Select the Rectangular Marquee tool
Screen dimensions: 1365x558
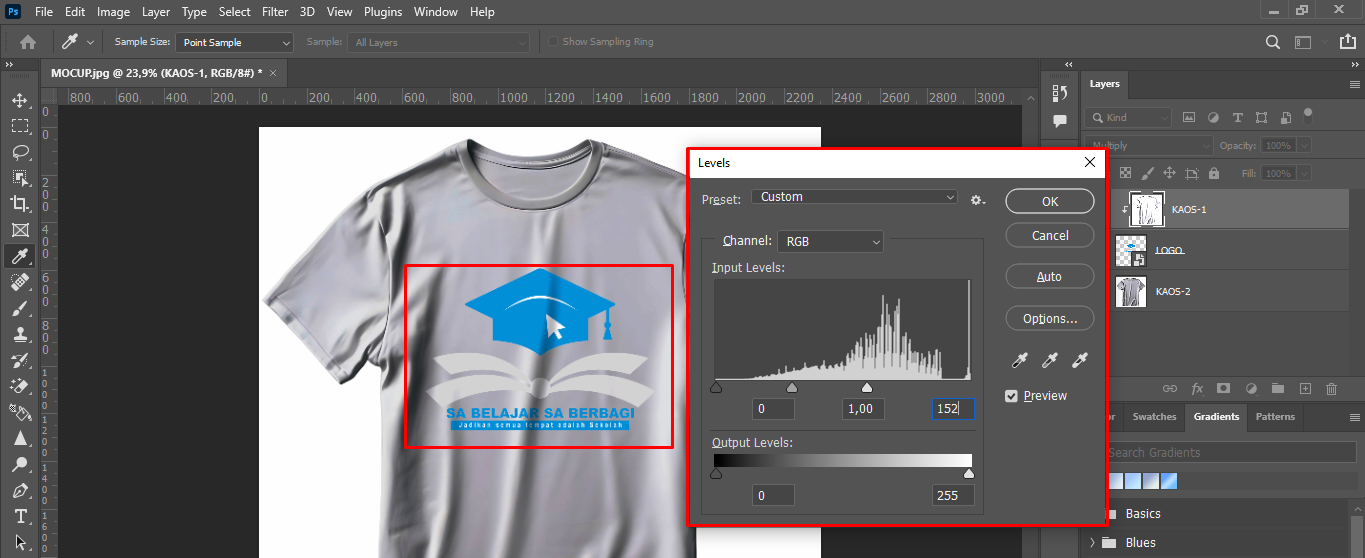[x=20, y=126]
